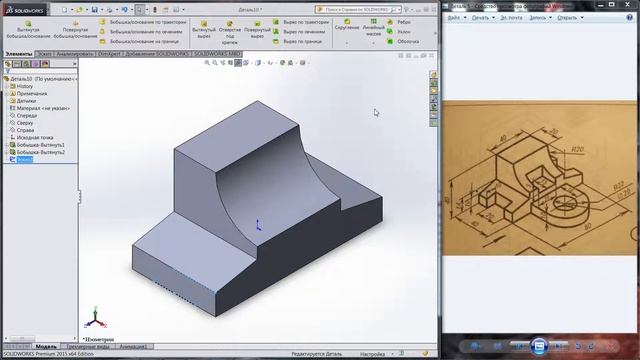Select the Деталь10 root tree item

pos(39,79)
